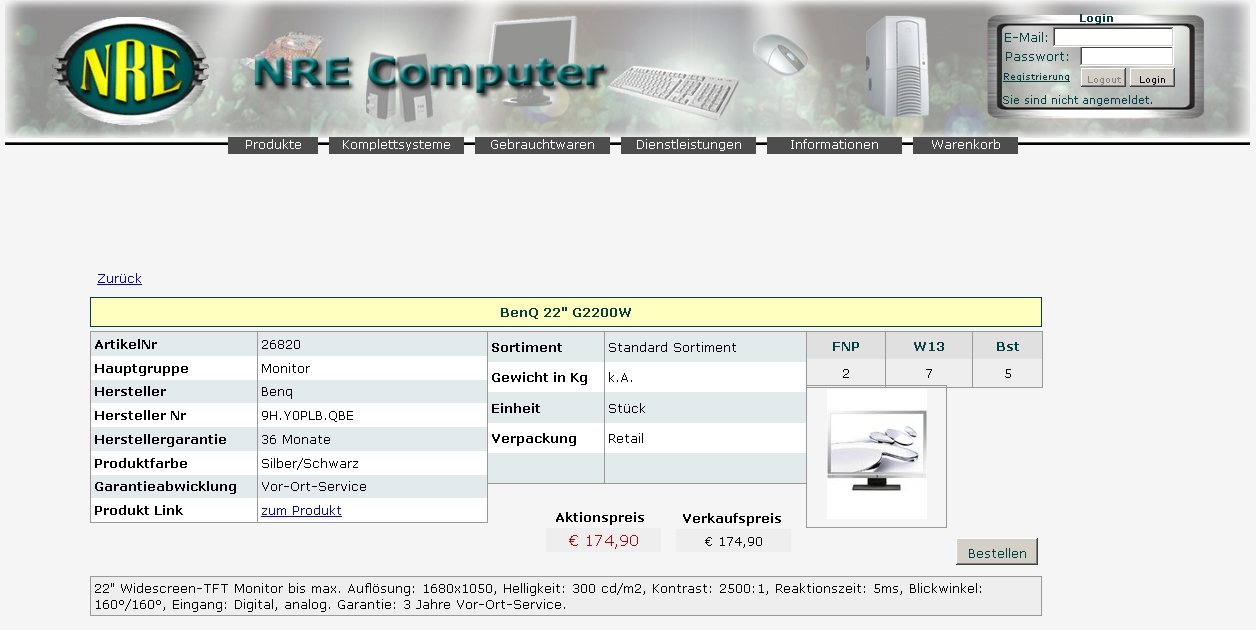Viewport: 1256px width, 630px height.
Task: Click article number 26820
Action: [x=281, y=345]
